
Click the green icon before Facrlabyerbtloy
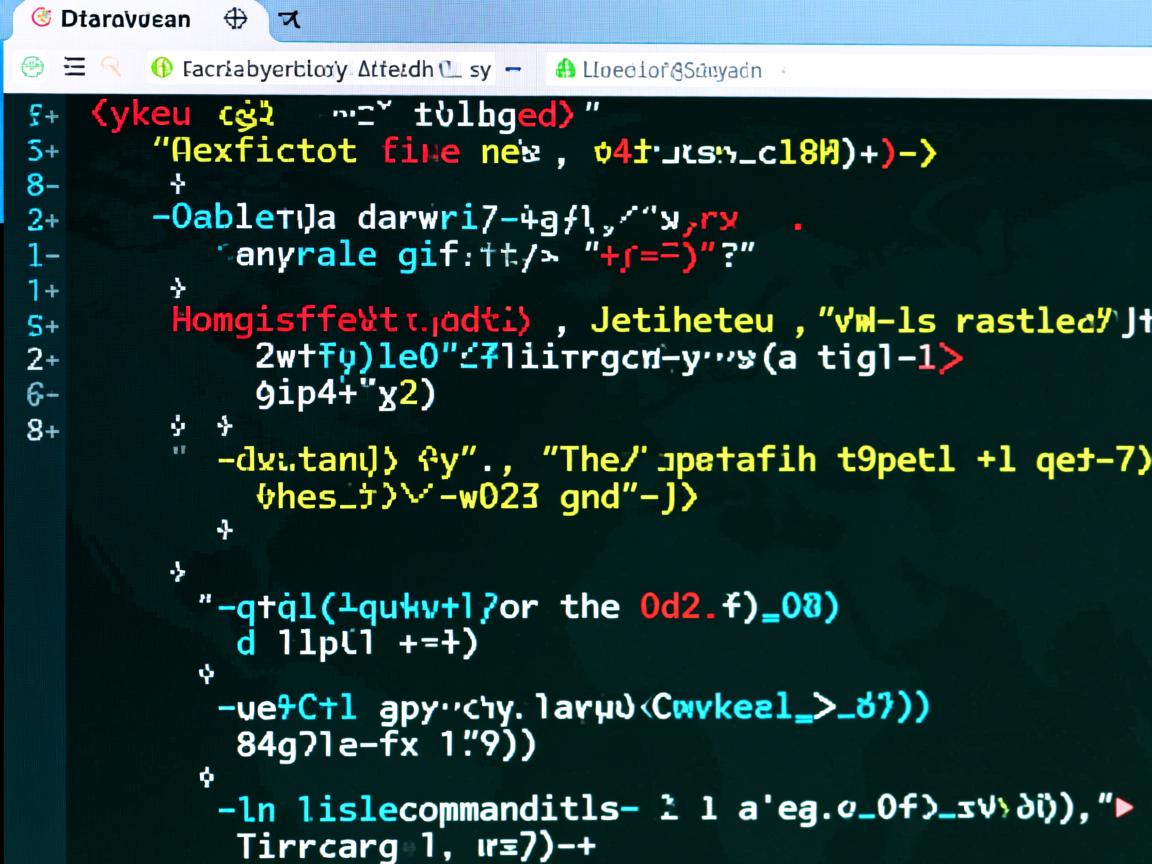pyautogui.click(x=161, y=68)
